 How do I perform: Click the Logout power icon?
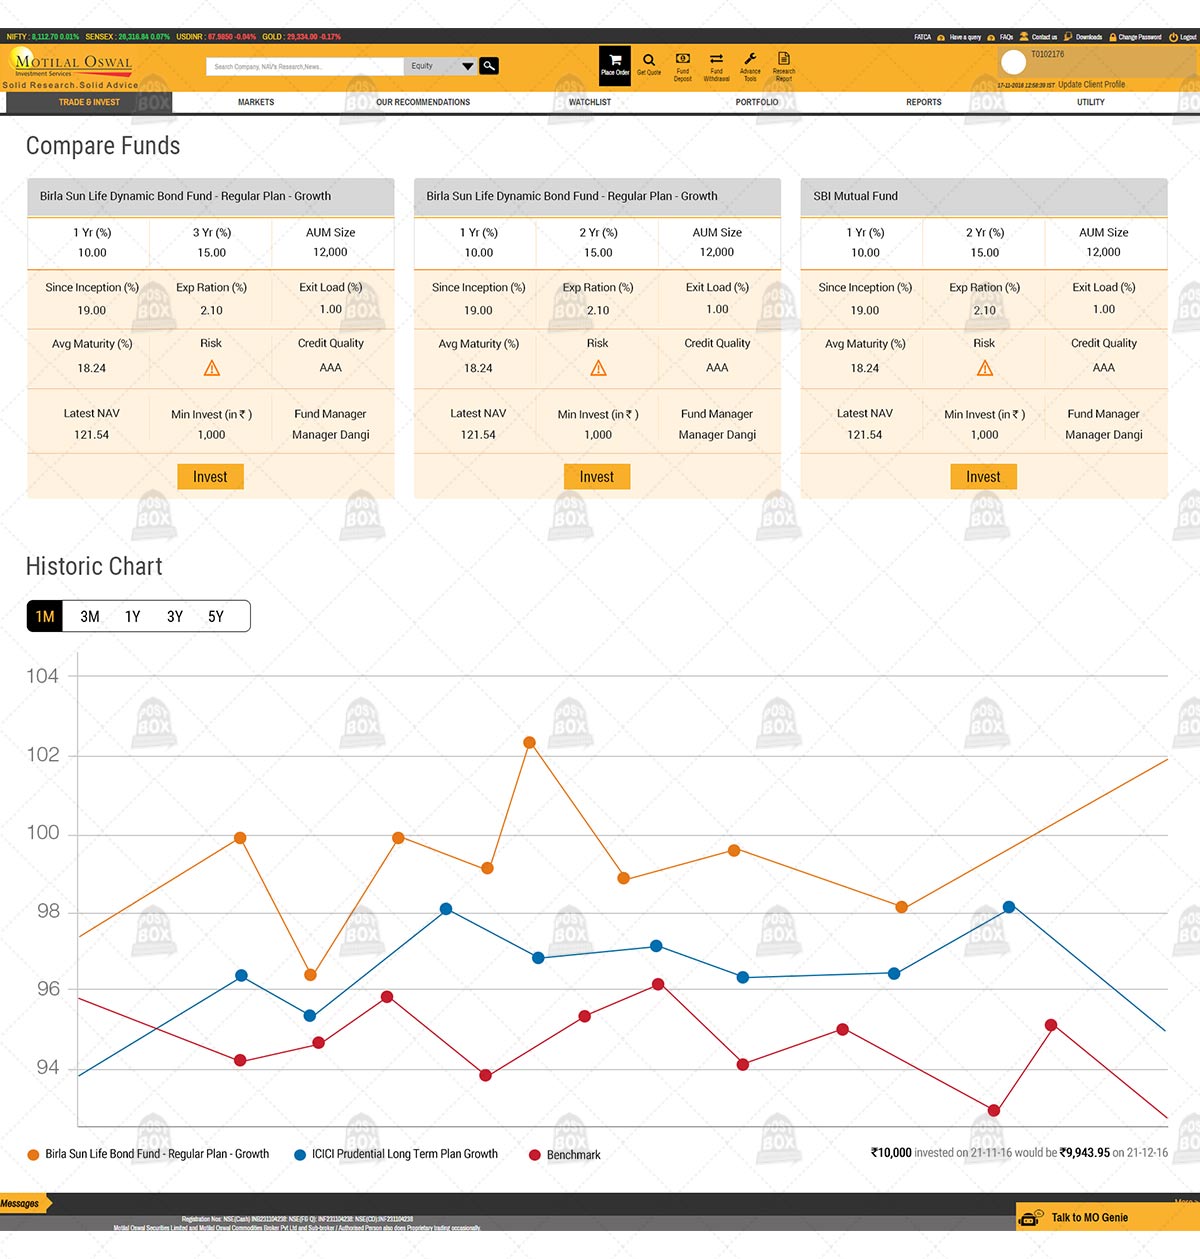1173,37
